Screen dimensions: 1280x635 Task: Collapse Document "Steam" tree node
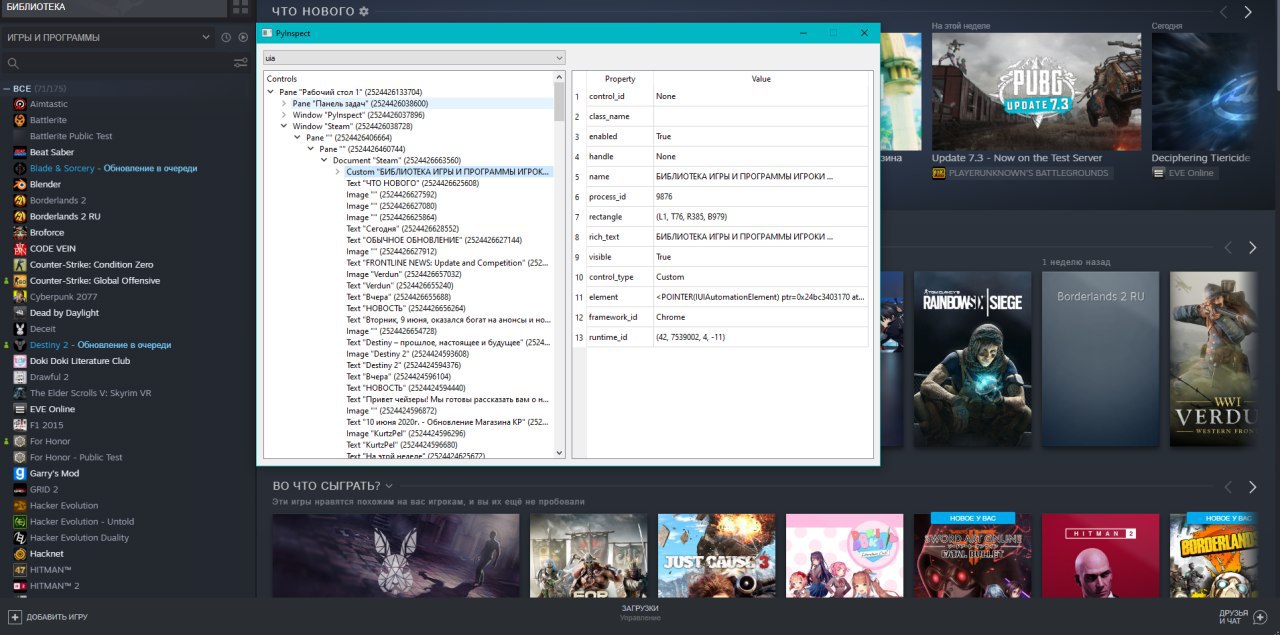pyautogui.click(x=324, y=160)
